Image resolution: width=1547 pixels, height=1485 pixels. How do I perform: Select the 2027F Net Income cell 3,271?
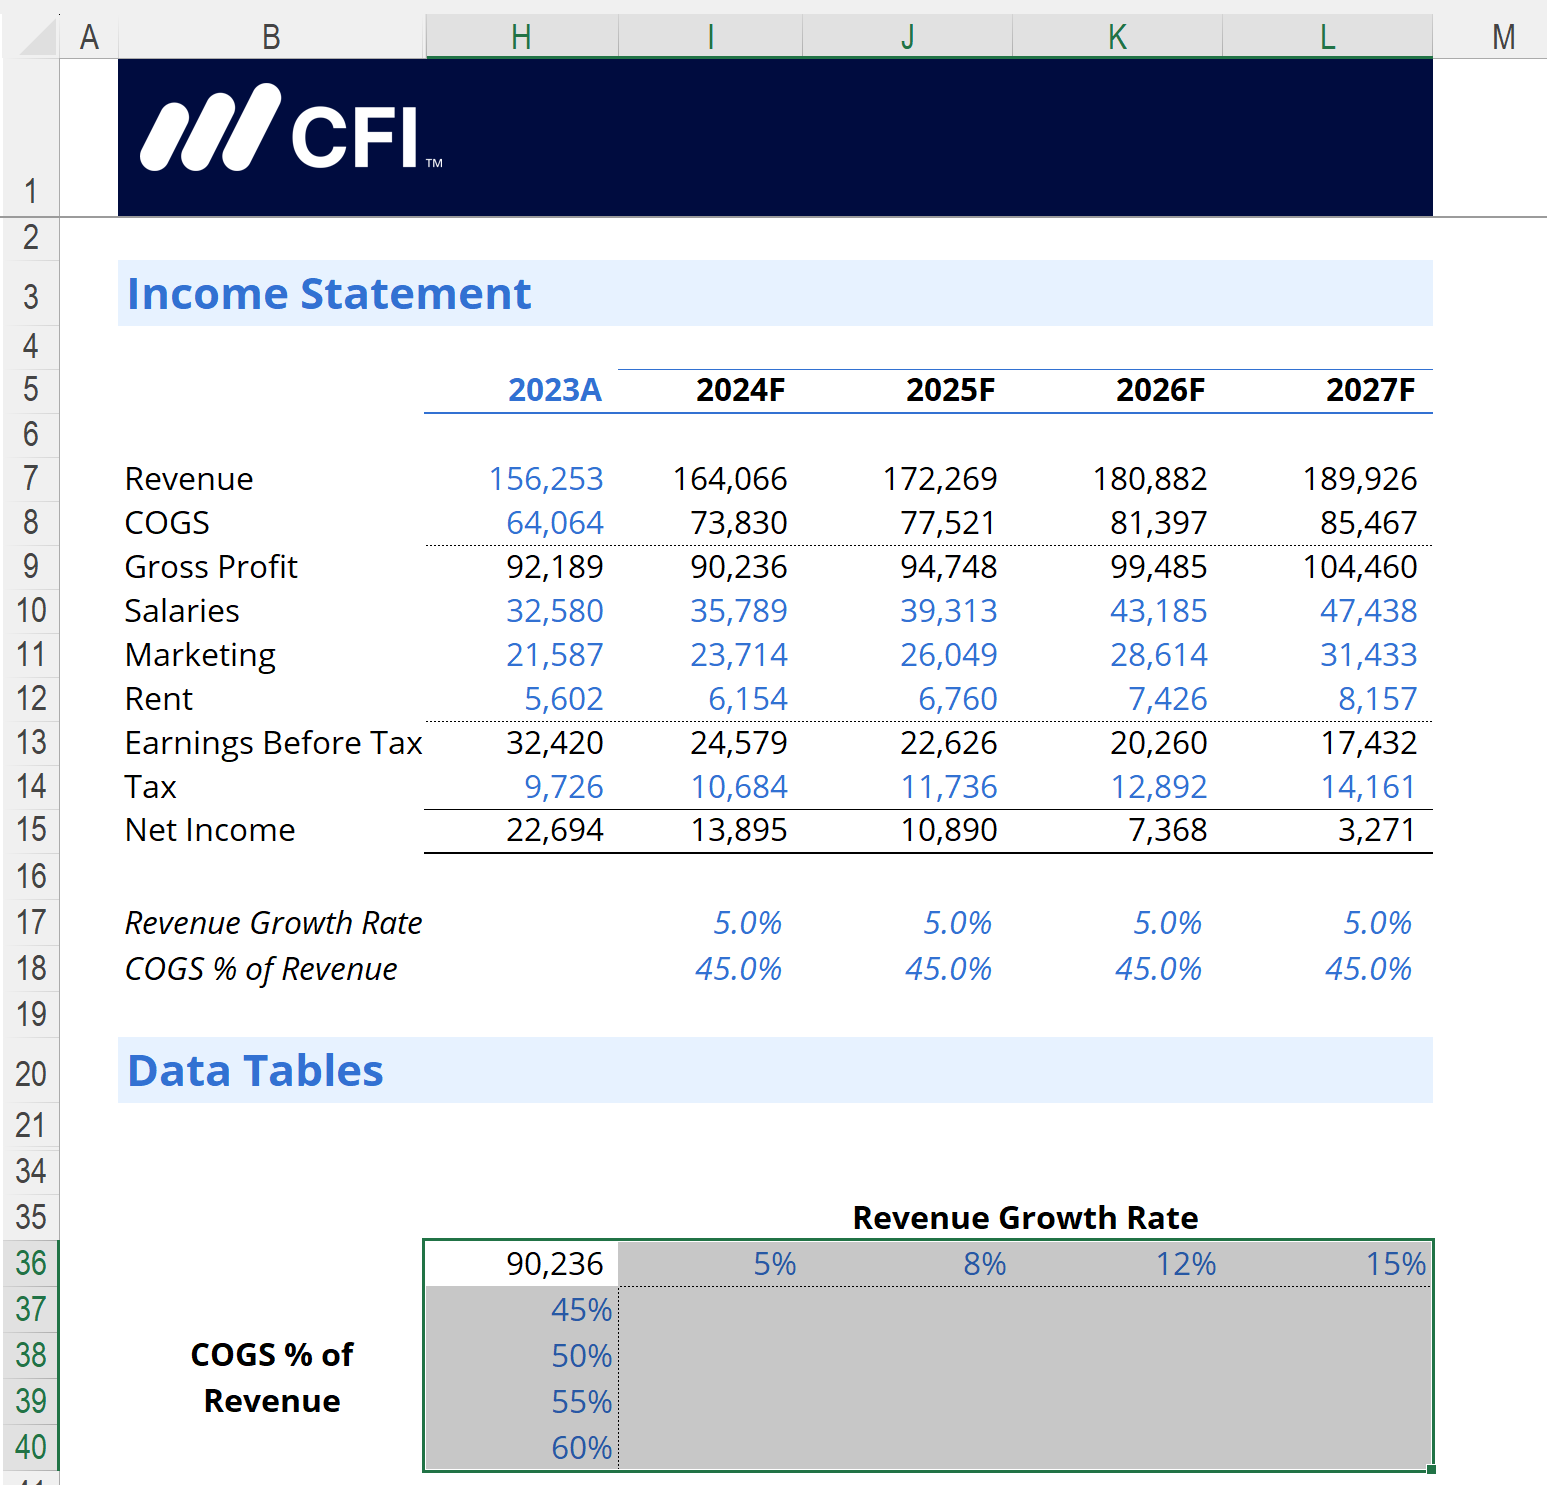1376,830
